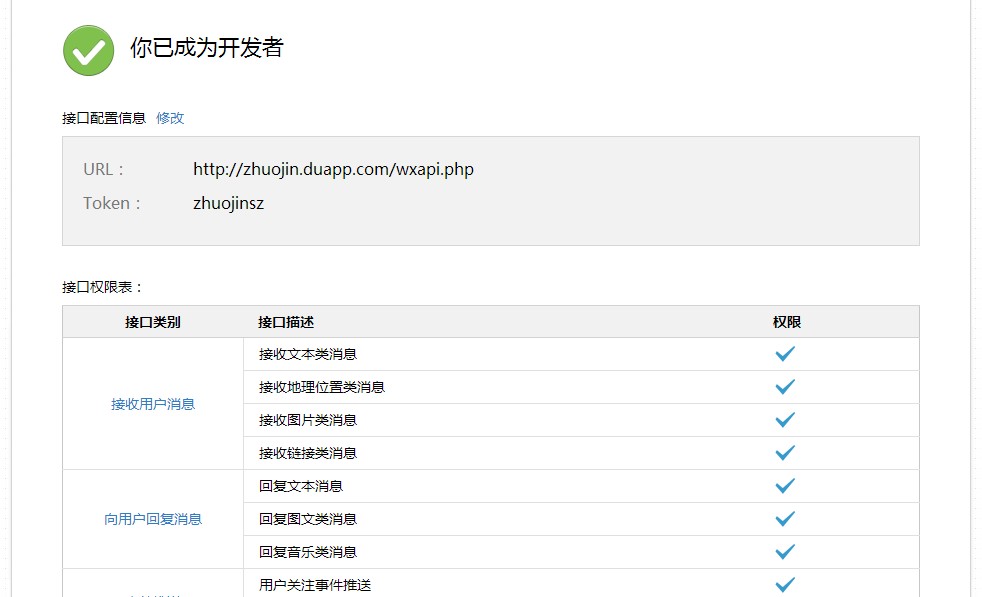Click checkmark for 接收地理位置类消息 permission

coord(785,386)
